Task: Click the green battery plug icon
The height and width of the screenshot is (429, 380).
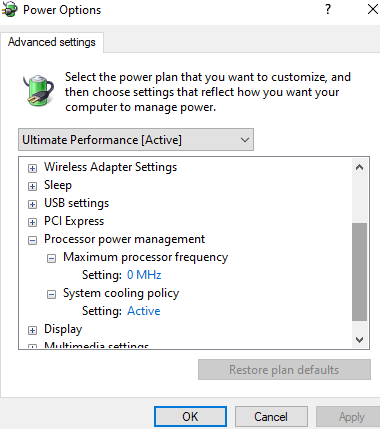Action: 39,90
